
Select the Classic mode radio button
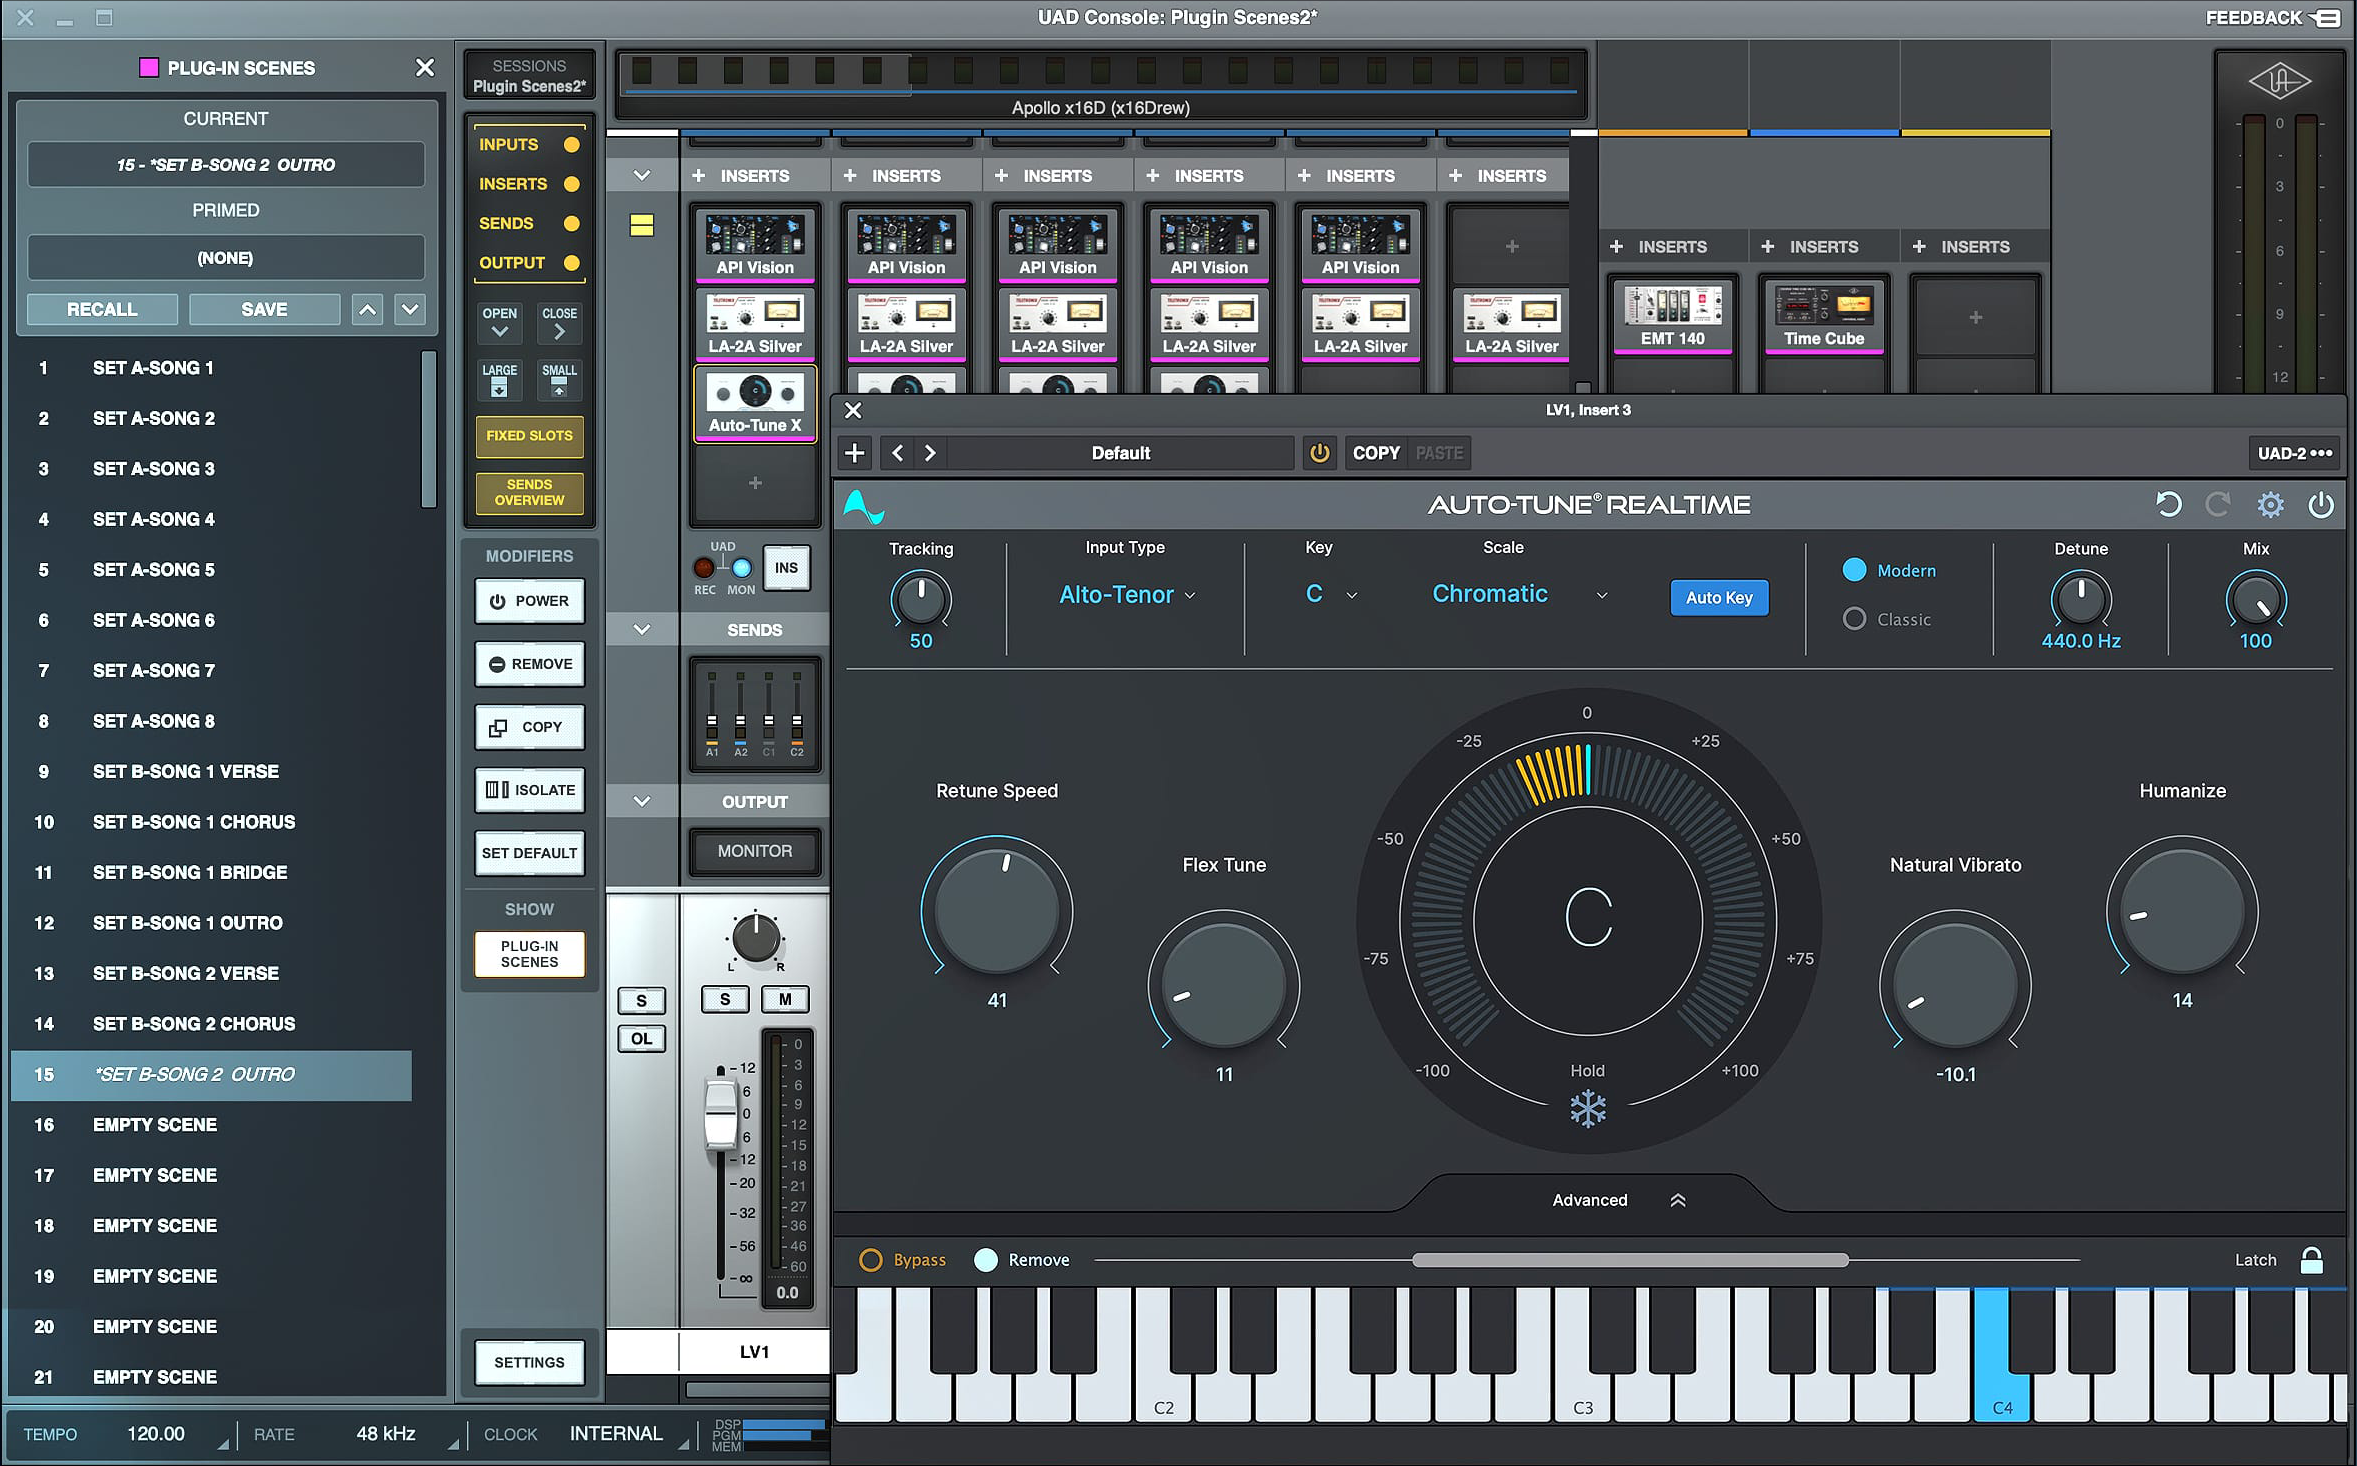(x=1854, y=619)
